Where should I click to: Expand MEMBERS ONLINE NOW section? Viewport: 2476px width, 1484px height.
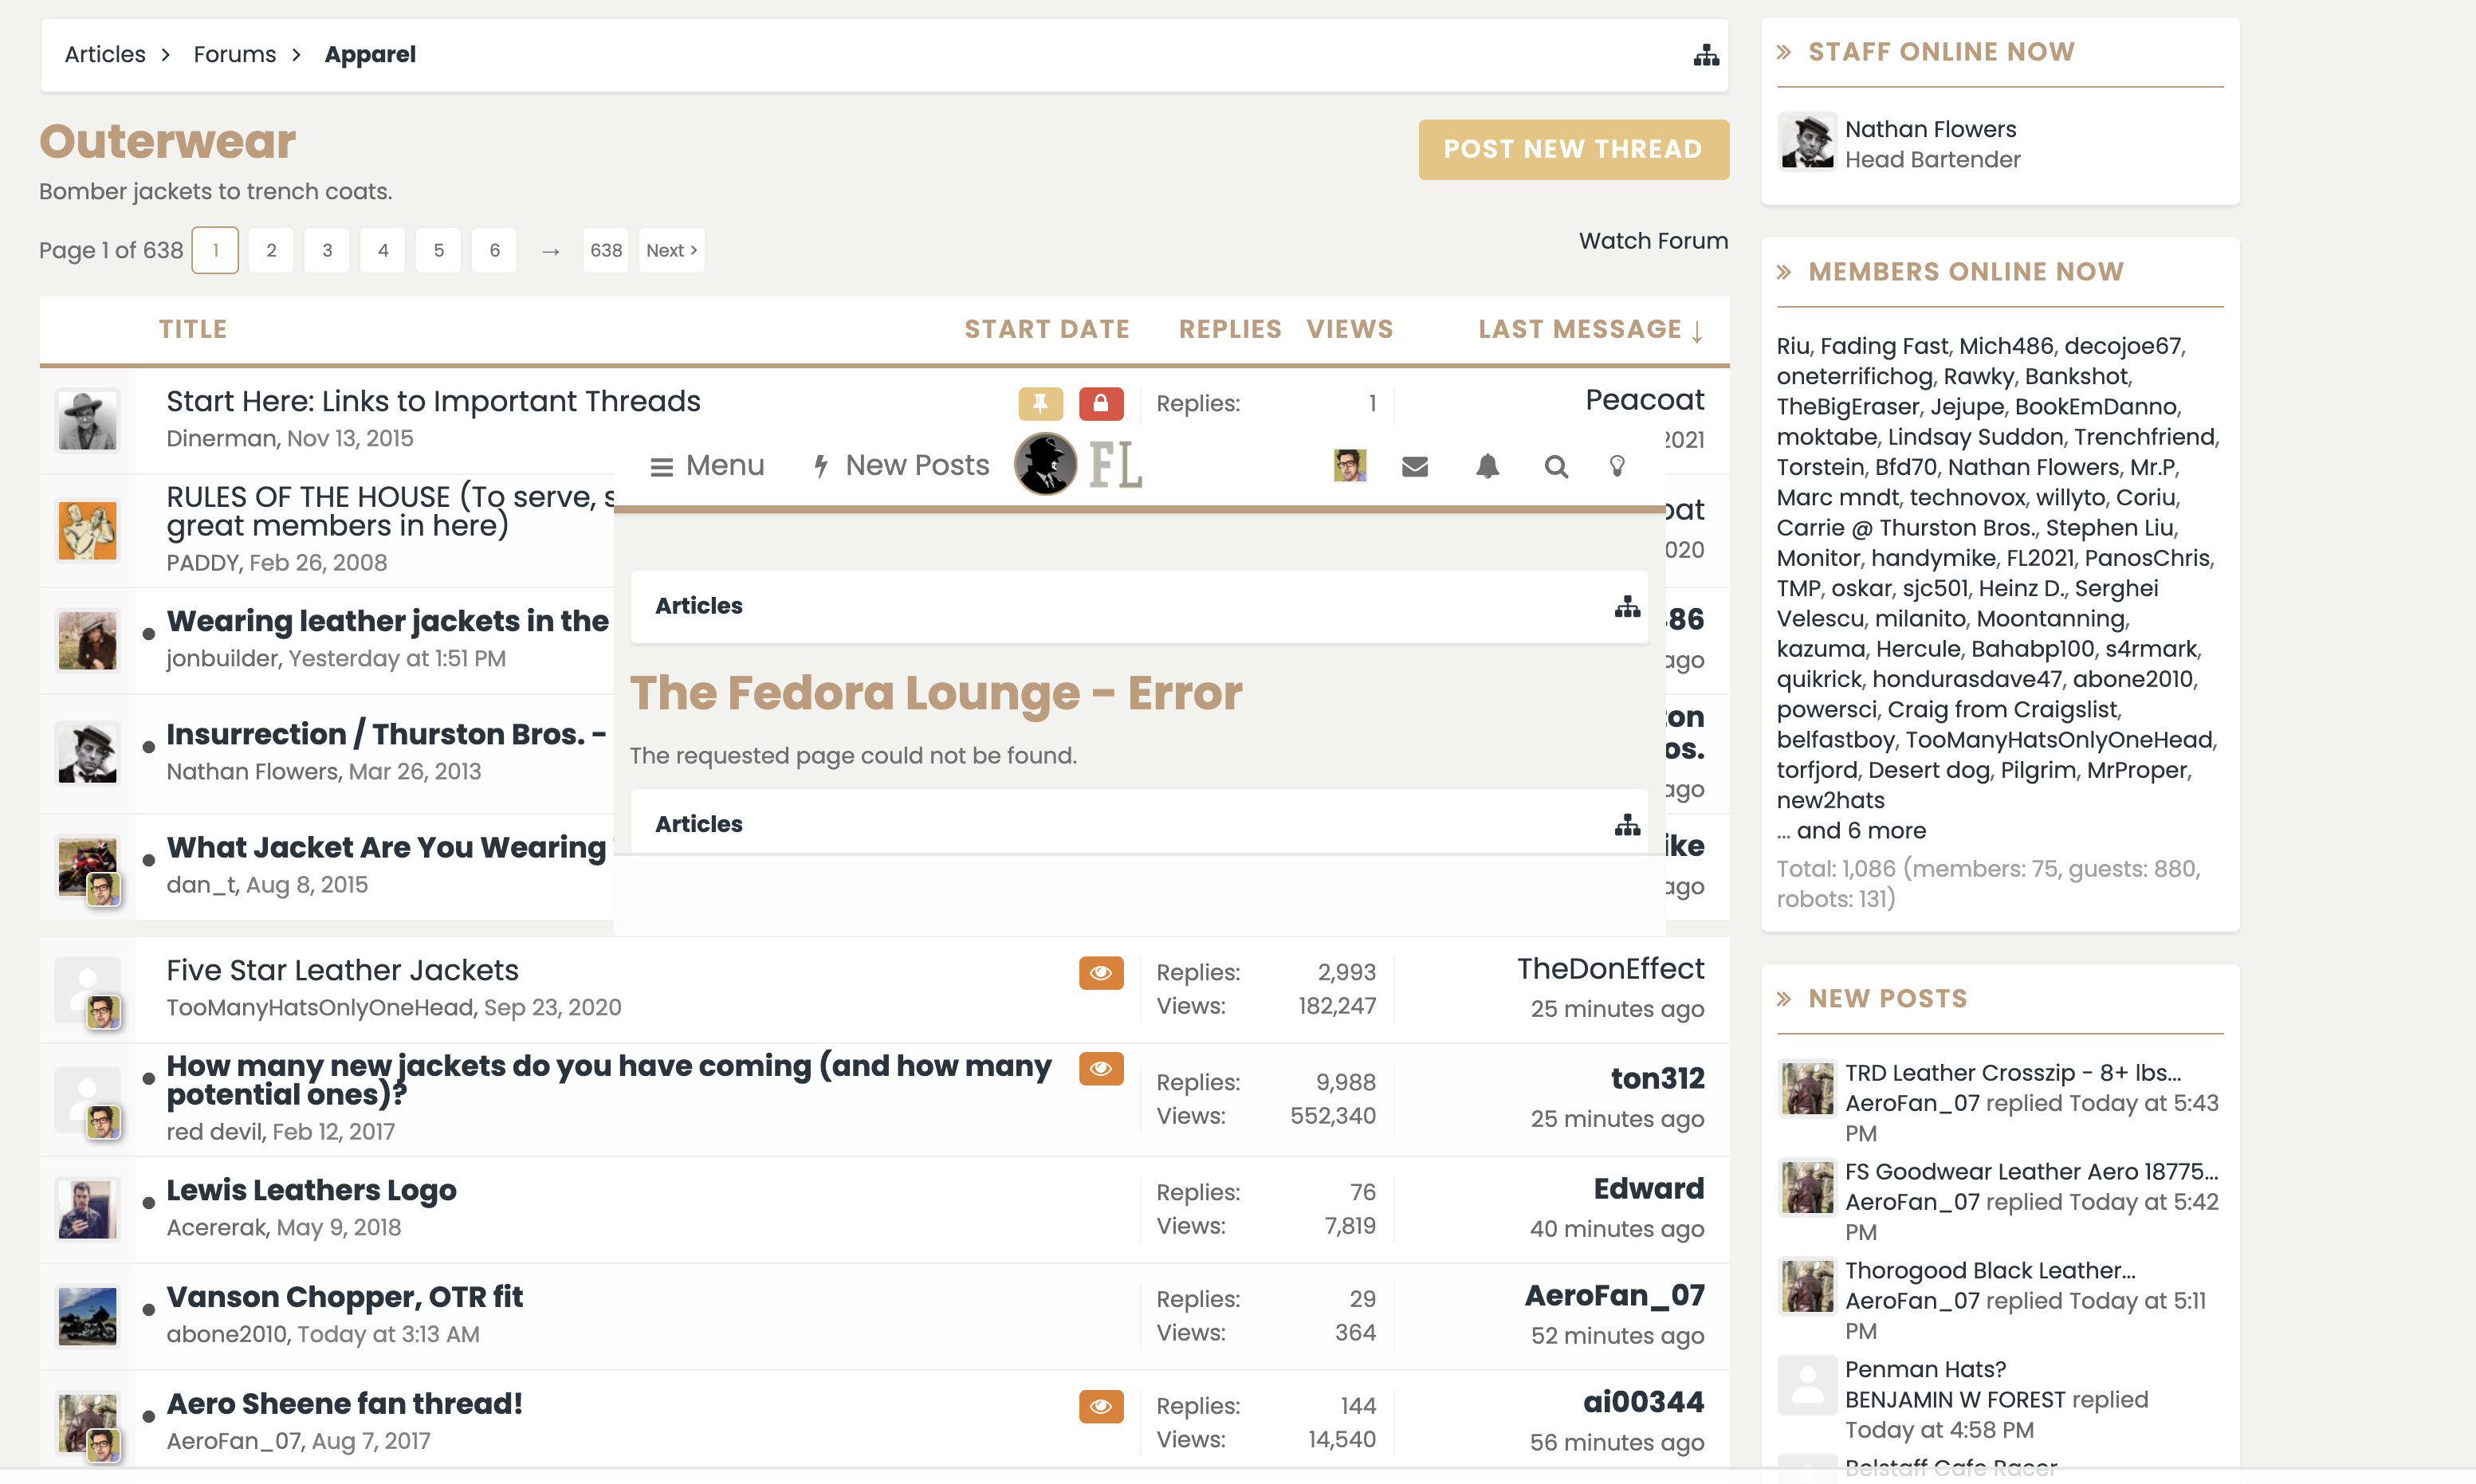click(1965, 272)
